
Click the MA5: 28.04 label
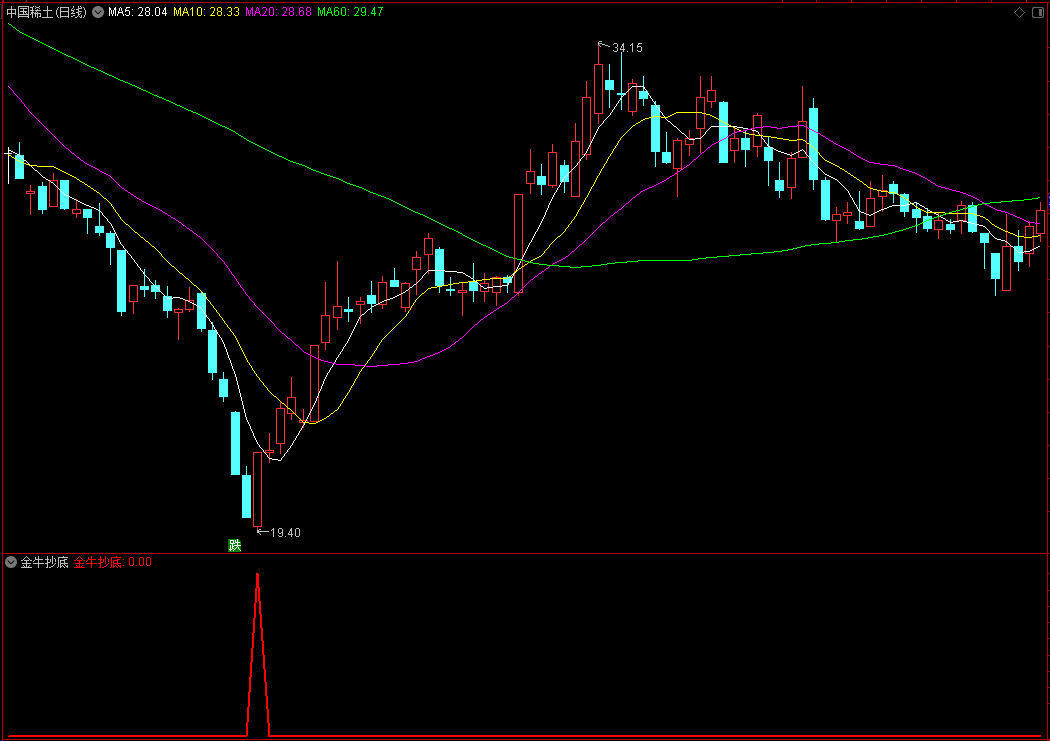click(x=137, y=12)
